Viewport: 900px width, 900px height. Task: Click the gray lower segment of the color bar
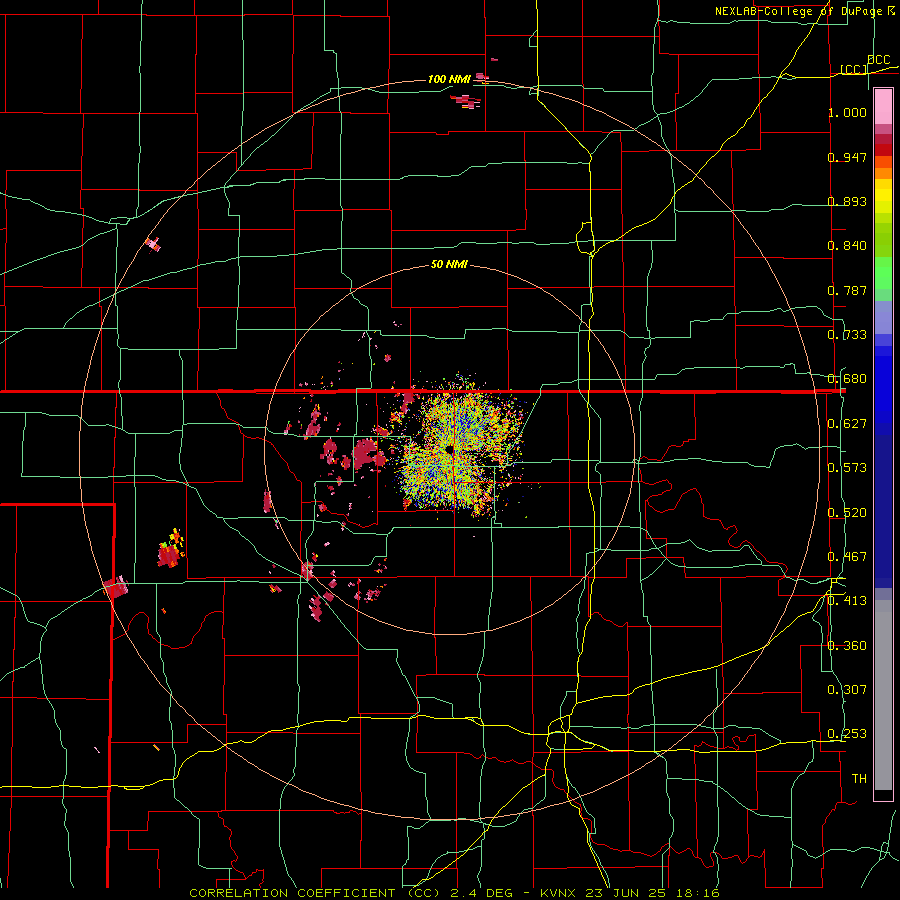pos(883,695)
